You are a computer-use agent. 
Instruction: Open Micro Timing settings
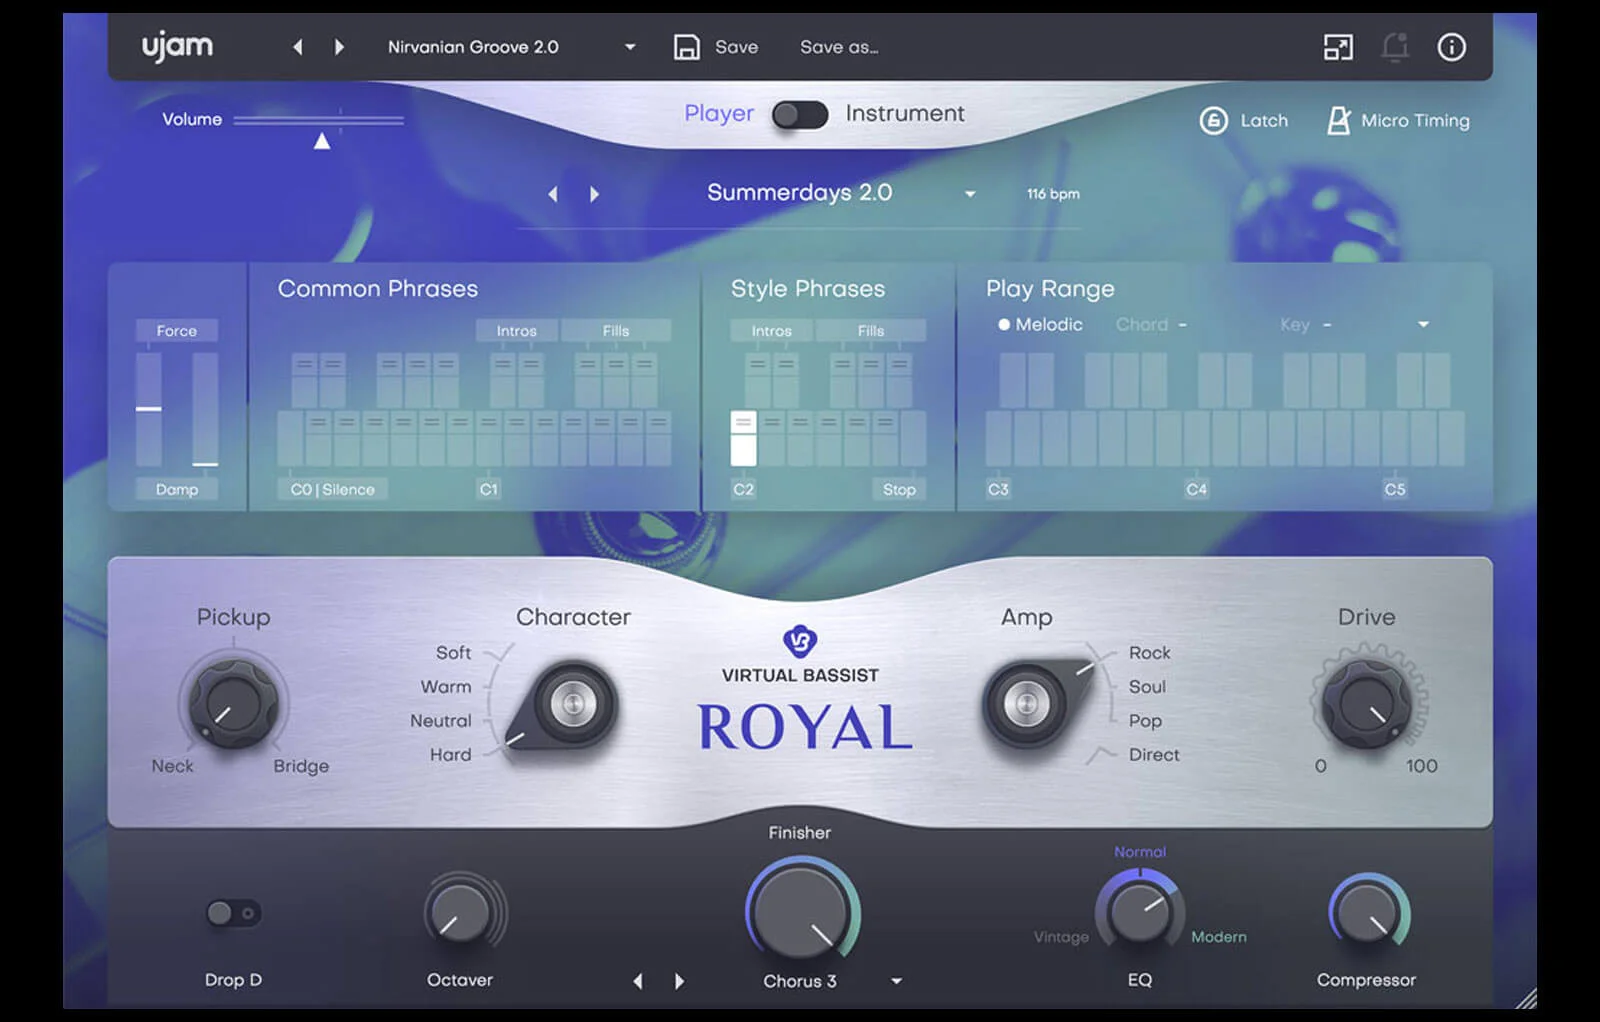coord(1397,120)
